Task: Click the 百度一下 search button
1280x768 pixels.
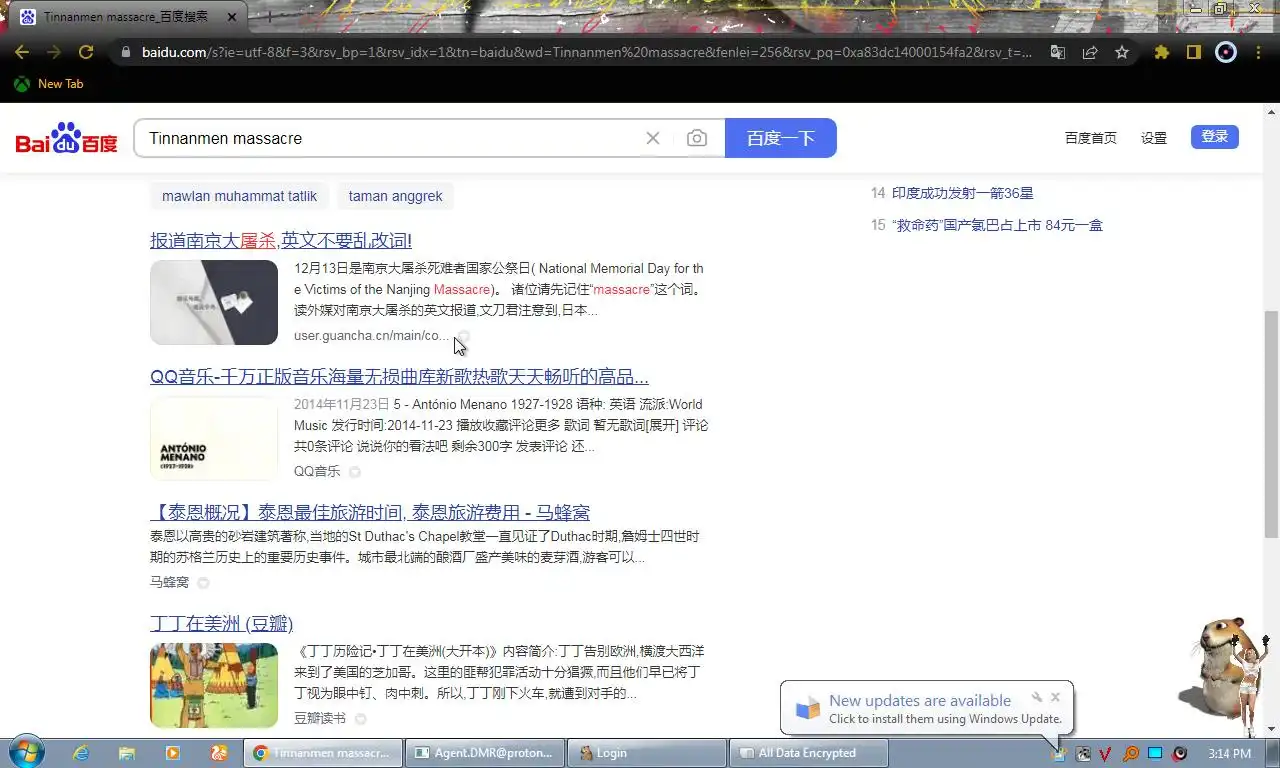Action: click(781, 138)
